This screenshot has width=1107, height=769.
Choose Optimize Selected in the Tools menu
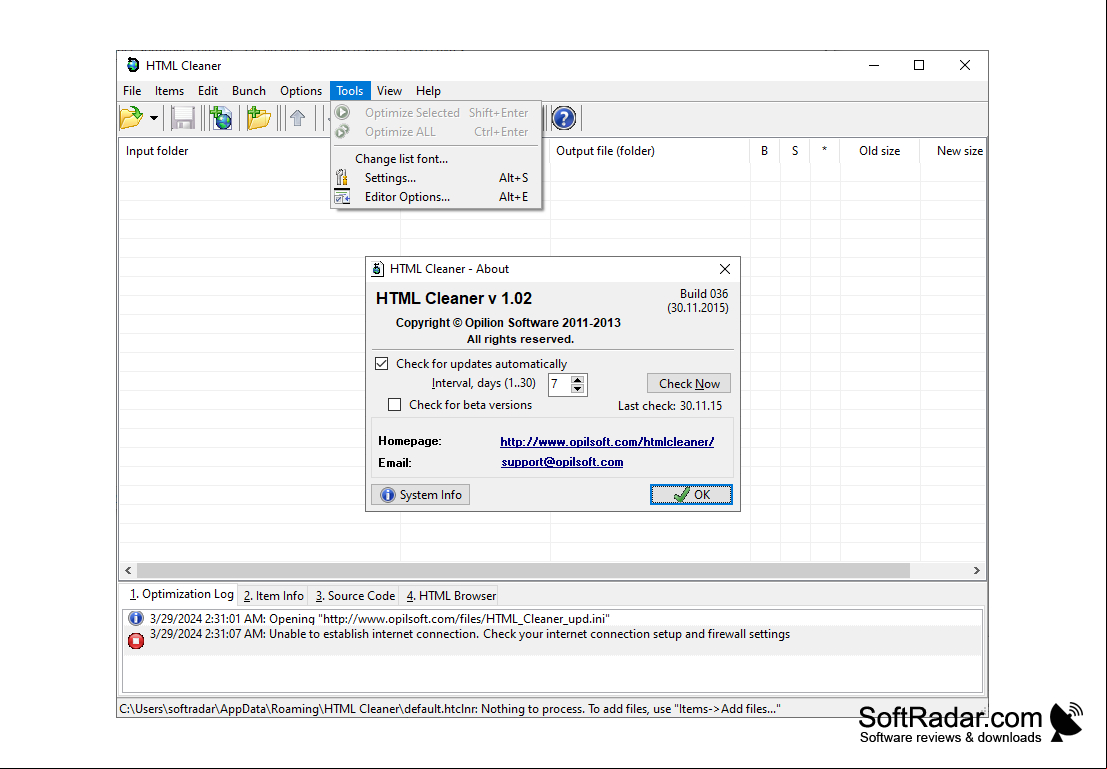[x=436, y=113]
